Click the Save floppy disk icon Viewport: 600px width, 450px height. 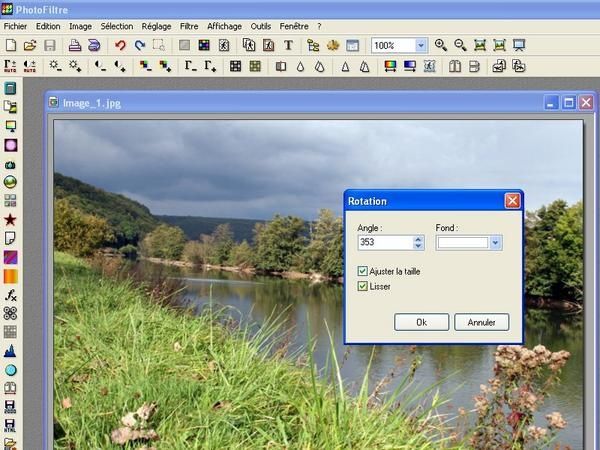tap(50, 45)
